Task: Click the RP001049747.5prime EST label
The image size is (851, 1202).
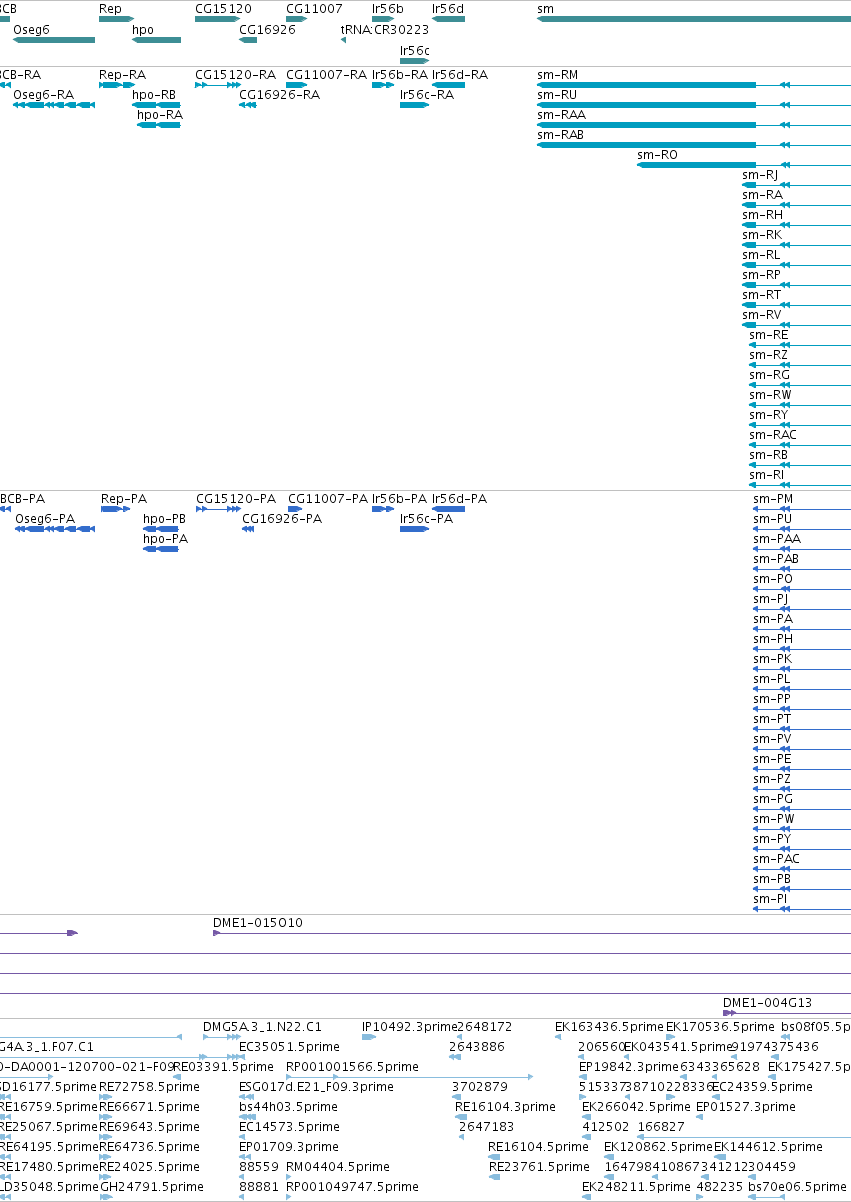Action: coord(352,1187)
